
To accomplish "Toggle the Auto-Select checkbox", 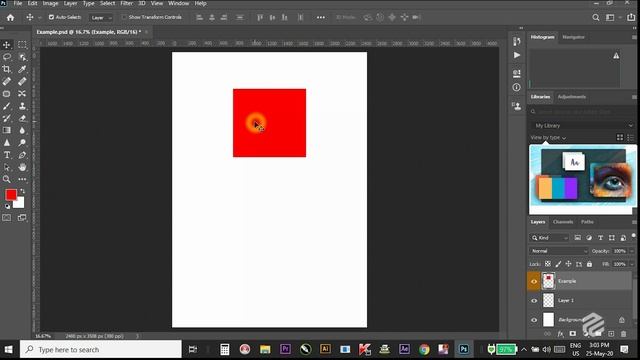I will click(51, 17).
